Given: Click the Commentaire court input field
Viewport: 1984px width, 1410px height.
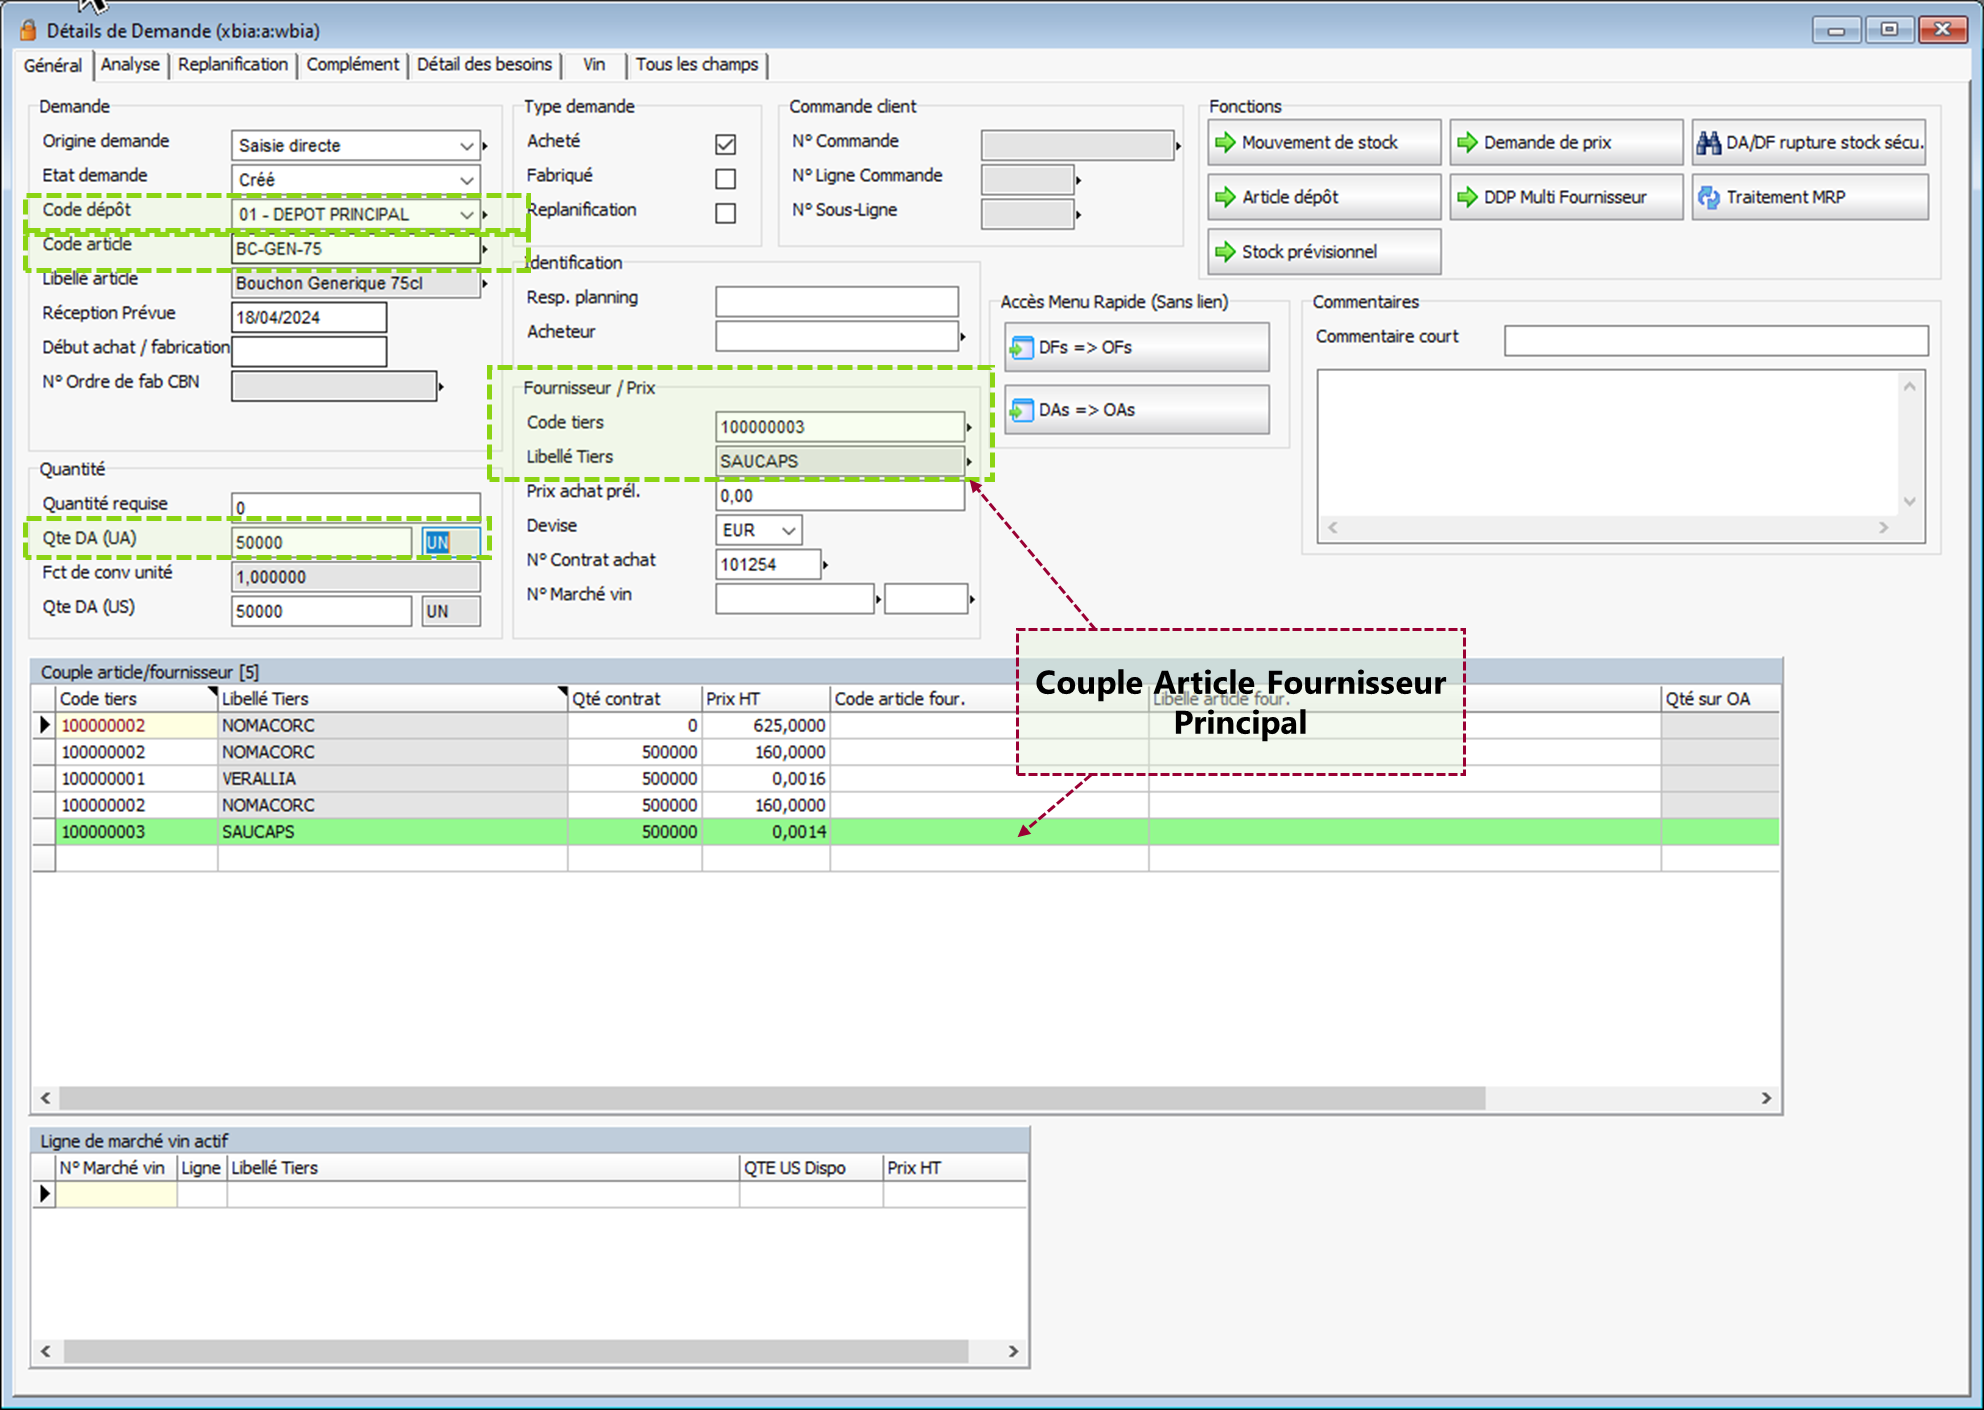Looking at the screenshot, I should [x=1715, y=340].
